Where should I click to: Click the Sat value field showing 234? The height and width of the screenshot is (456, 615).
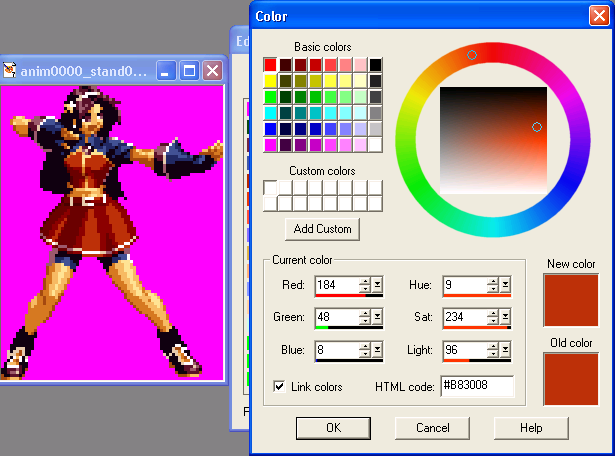465,317
